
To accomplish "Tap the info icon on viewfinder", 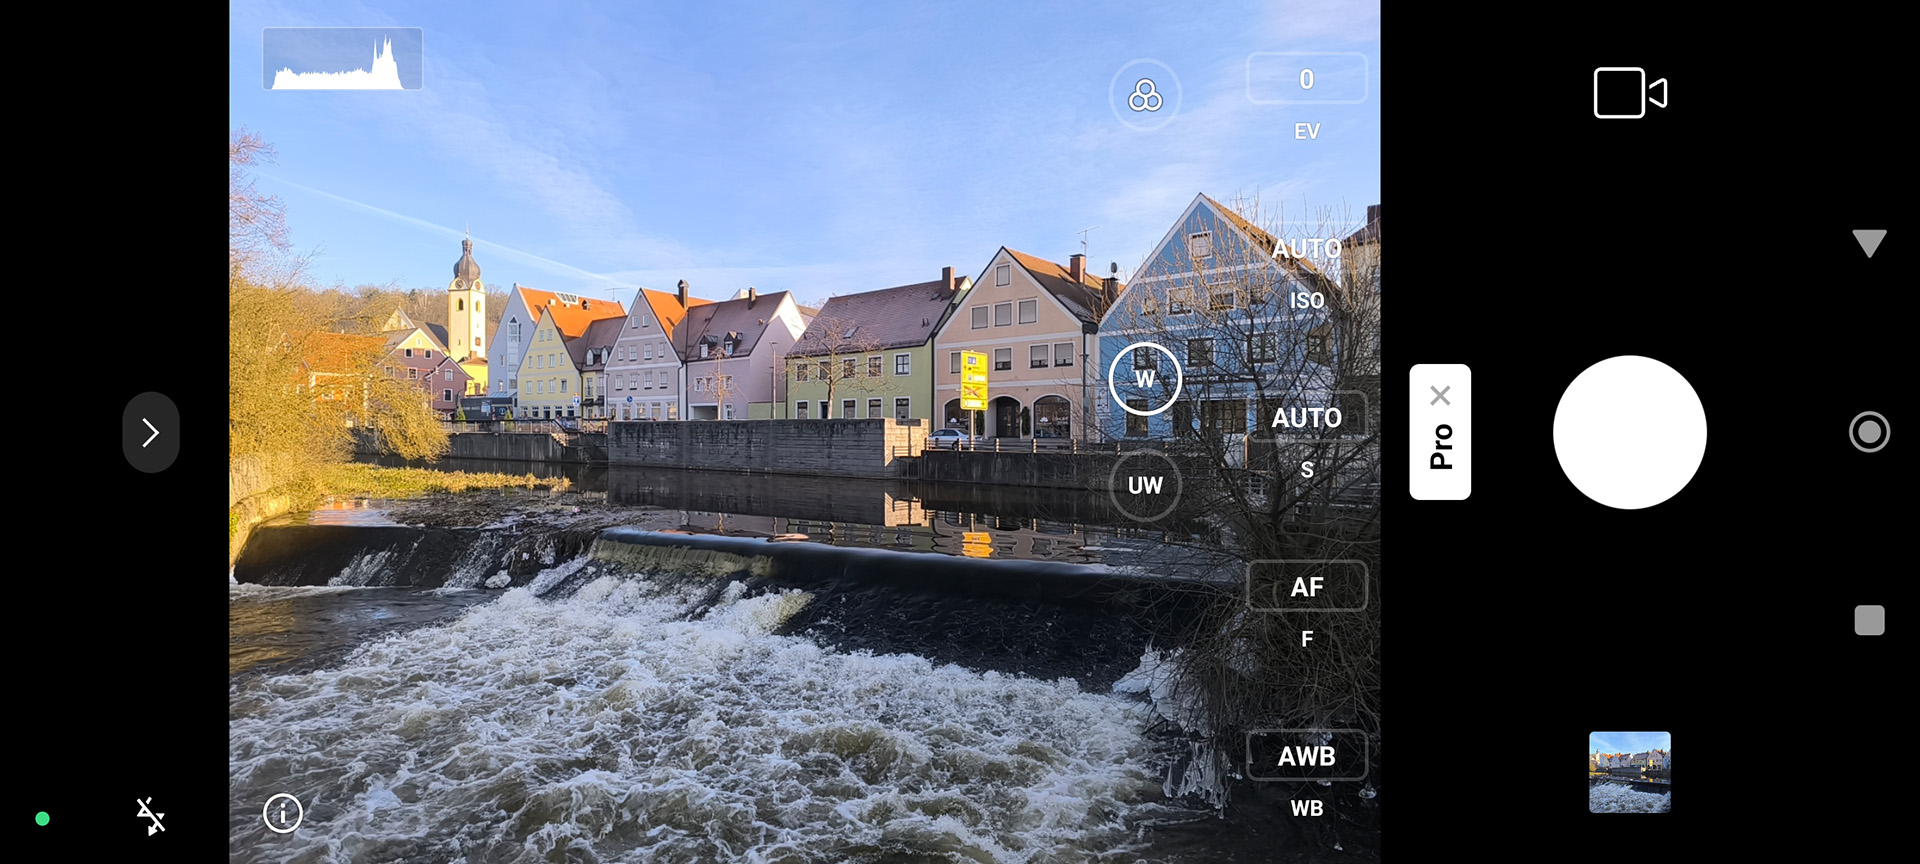I will click(283, 813).
